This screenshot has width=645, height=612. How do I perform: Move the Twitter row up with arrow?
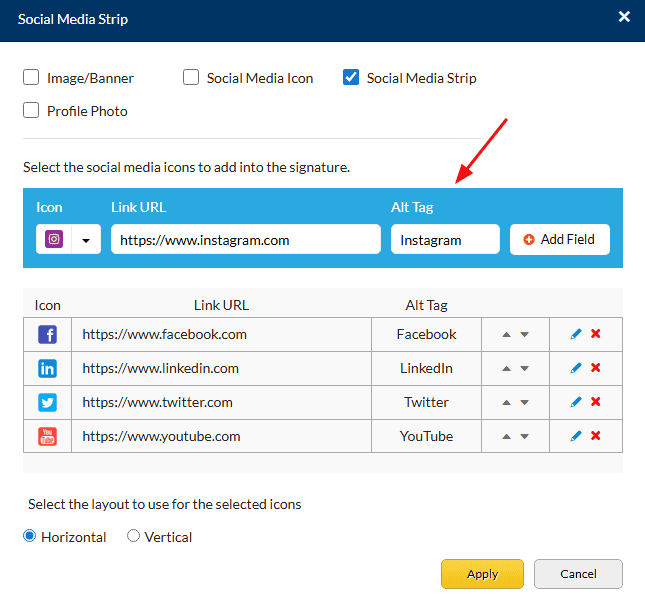point(507,403)
